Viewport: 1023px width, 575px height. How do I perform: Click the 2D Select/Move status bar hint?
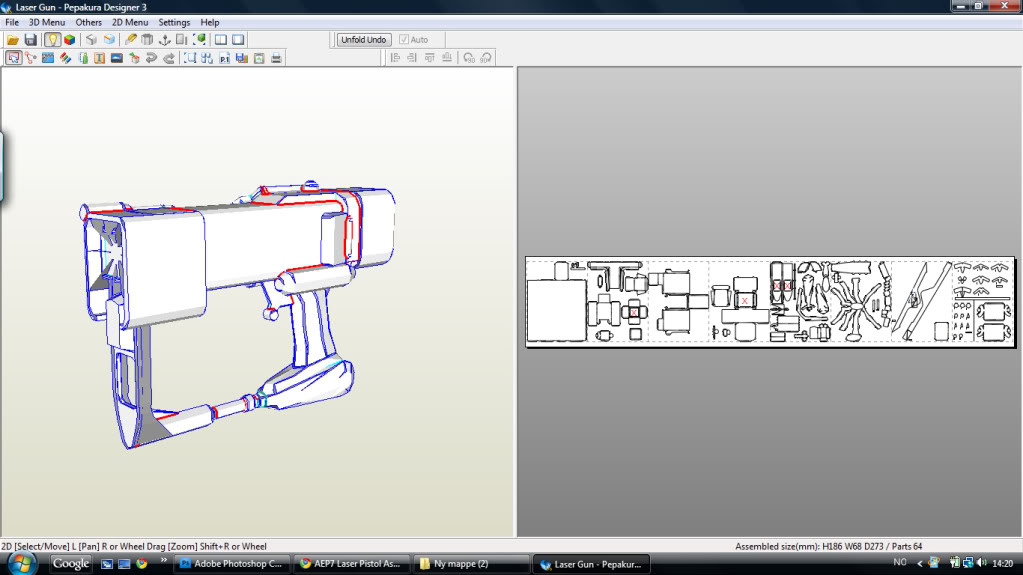[134, 546]
